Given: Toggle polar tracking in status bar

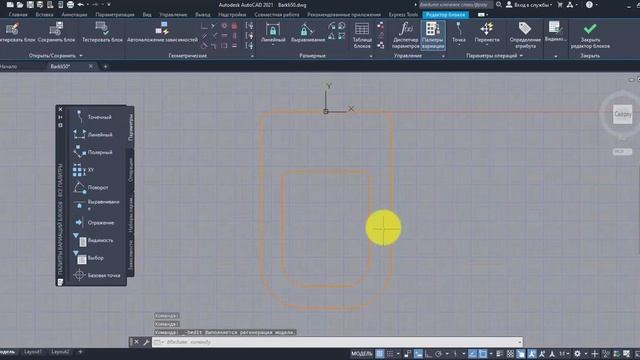Looking at the screenshot, I should click(x=438, y=353).
